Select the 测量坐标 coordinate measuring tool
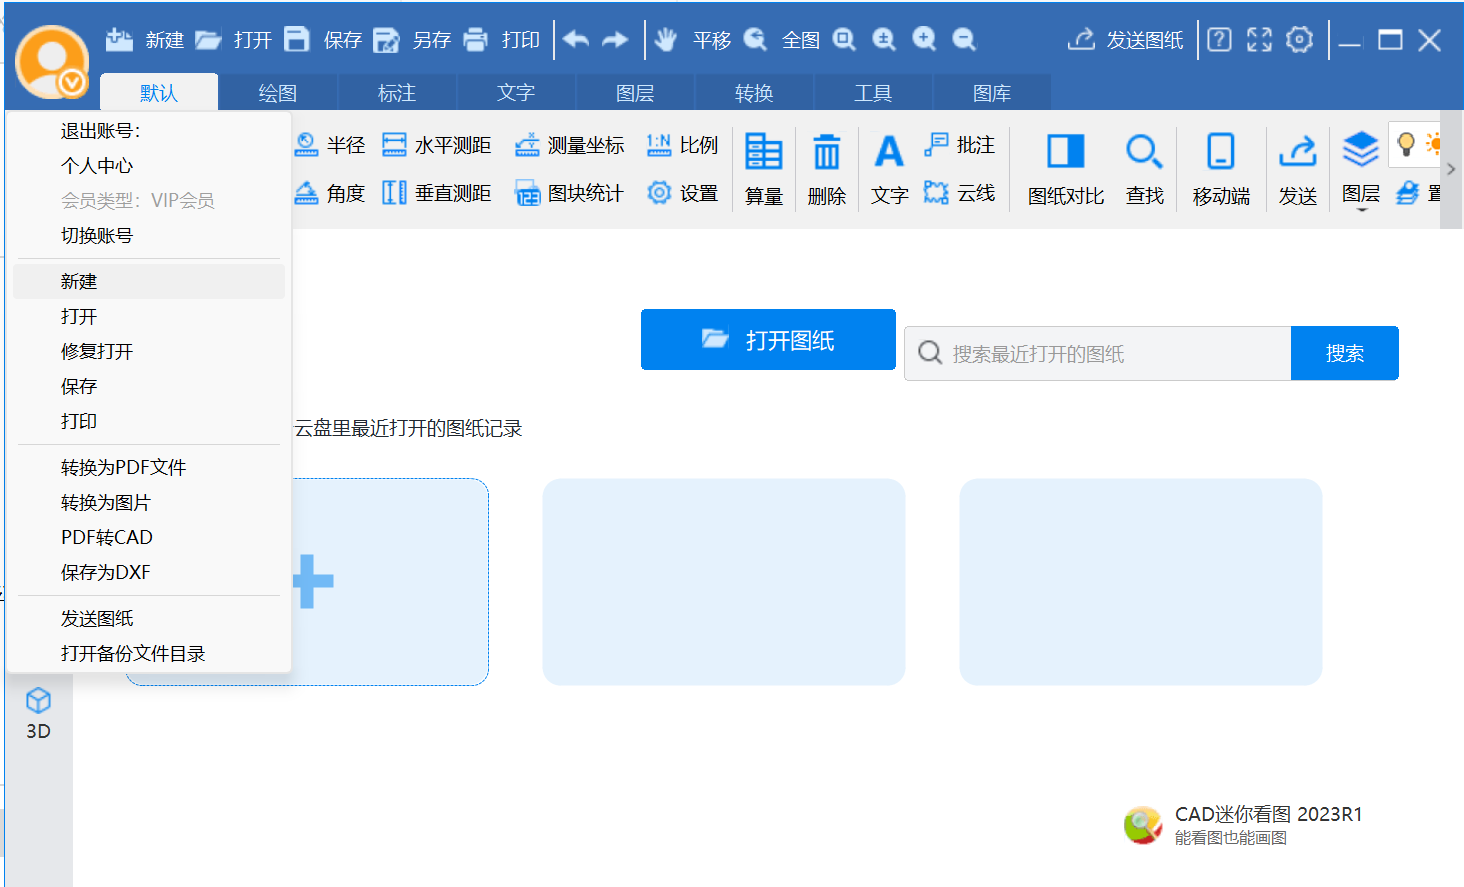 569,145
